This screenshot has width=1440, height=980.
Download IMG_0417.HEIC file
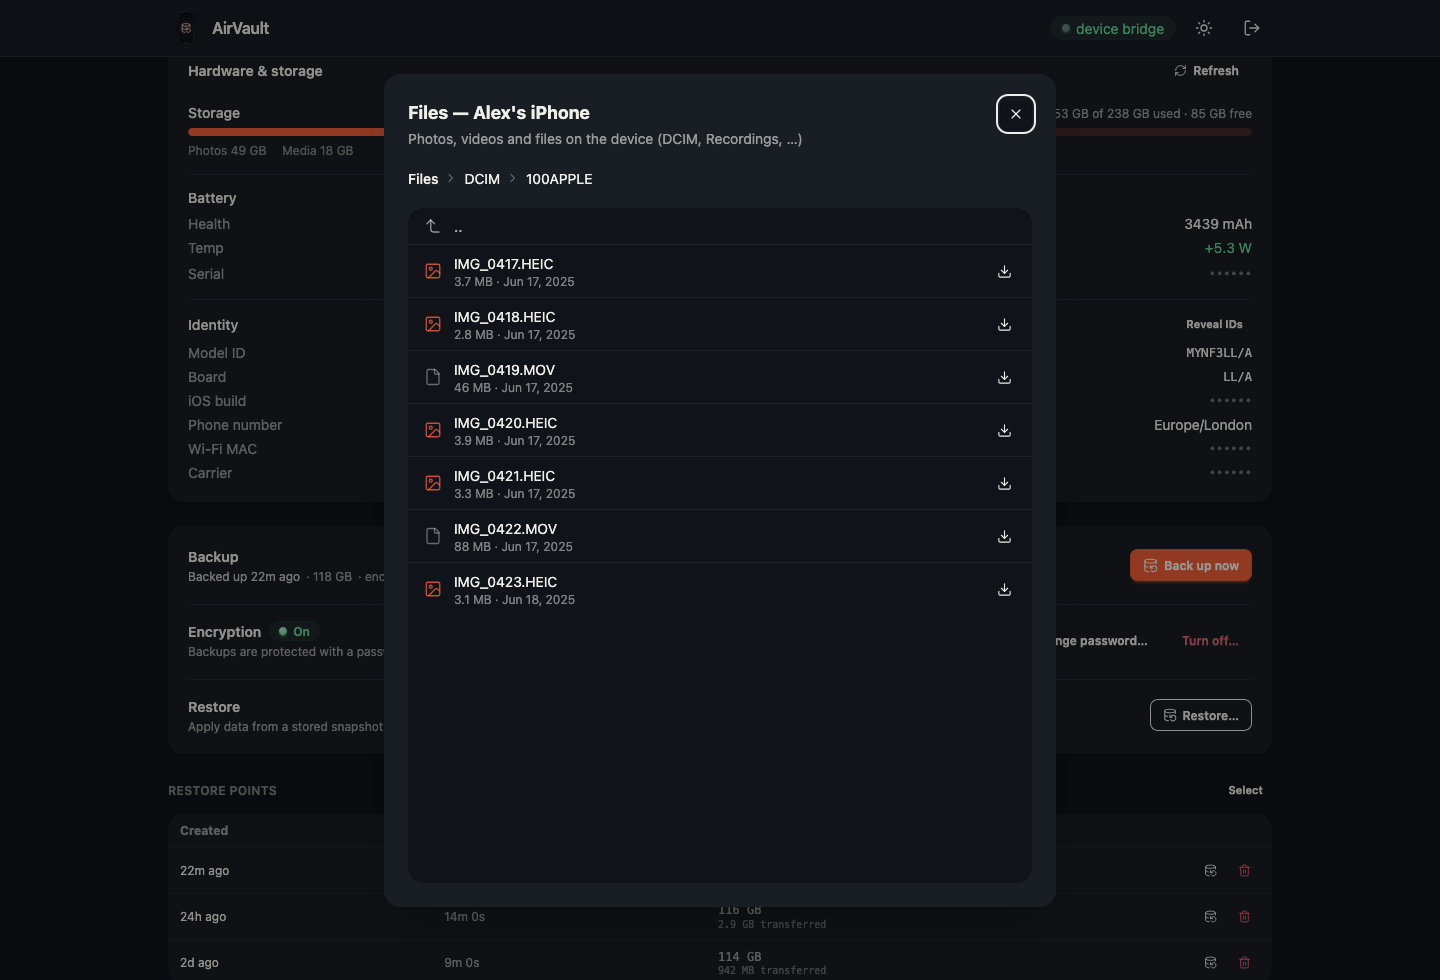[x=1004, y=272]
